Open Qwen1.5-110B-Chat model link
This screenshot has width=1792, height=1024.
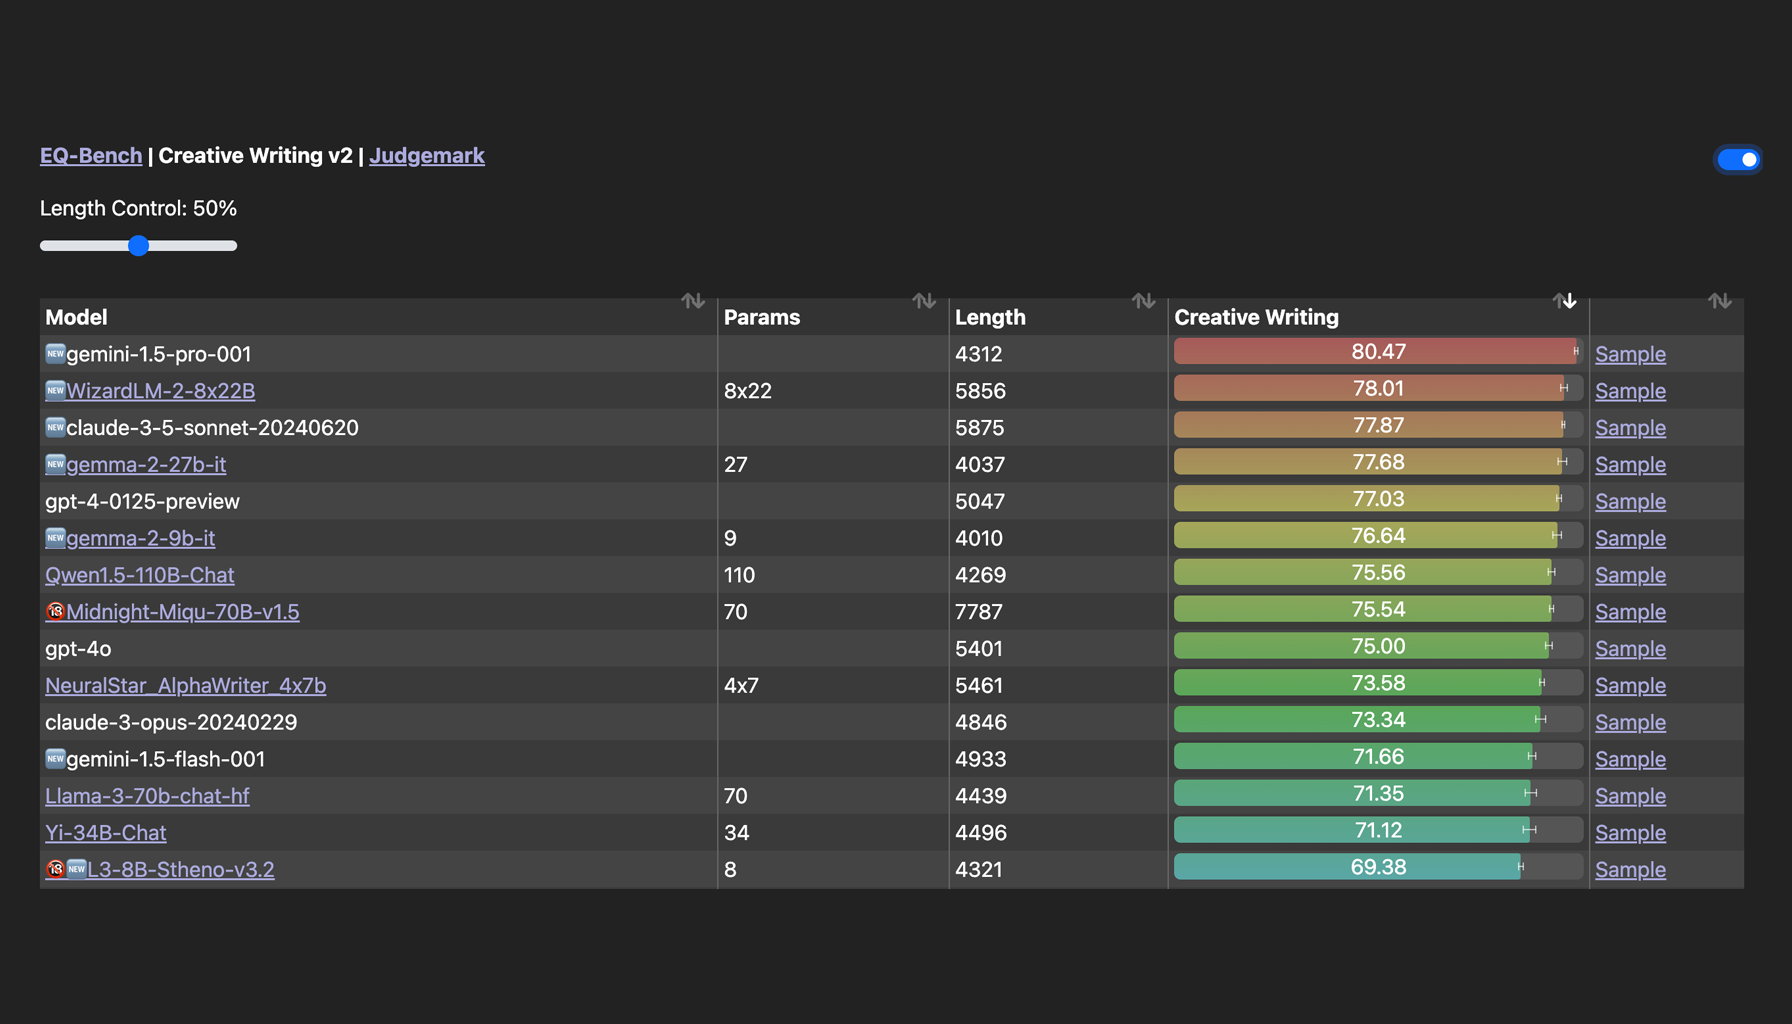[x=140, y=575]
